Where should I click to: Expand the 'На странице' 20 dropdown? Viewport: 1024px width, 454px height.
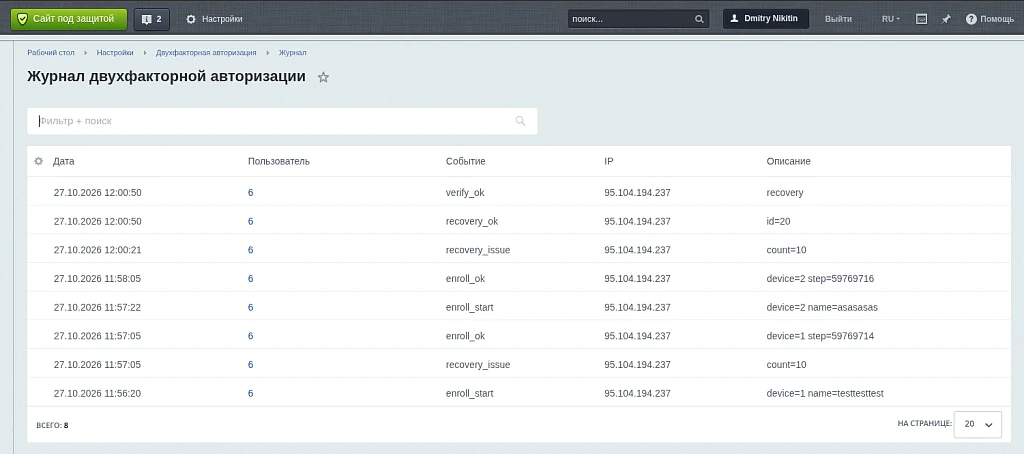tap(978, 424)
